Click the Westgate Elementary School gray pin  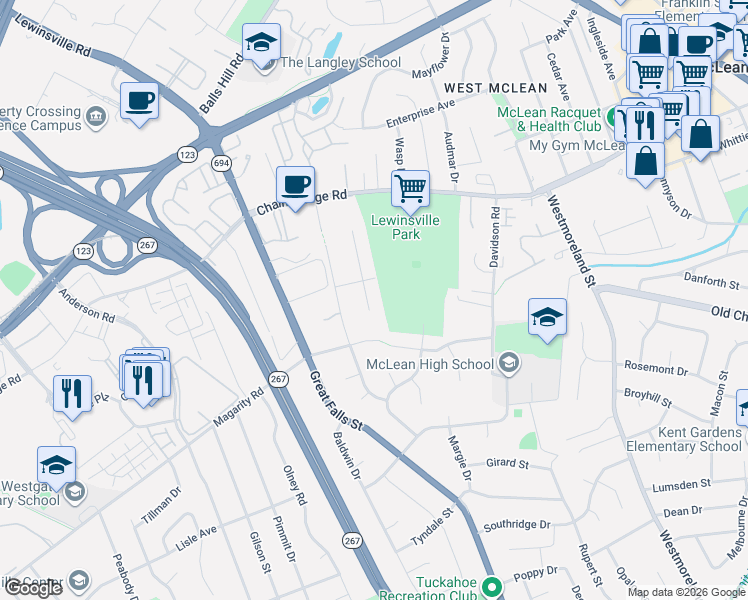(75, 494)
